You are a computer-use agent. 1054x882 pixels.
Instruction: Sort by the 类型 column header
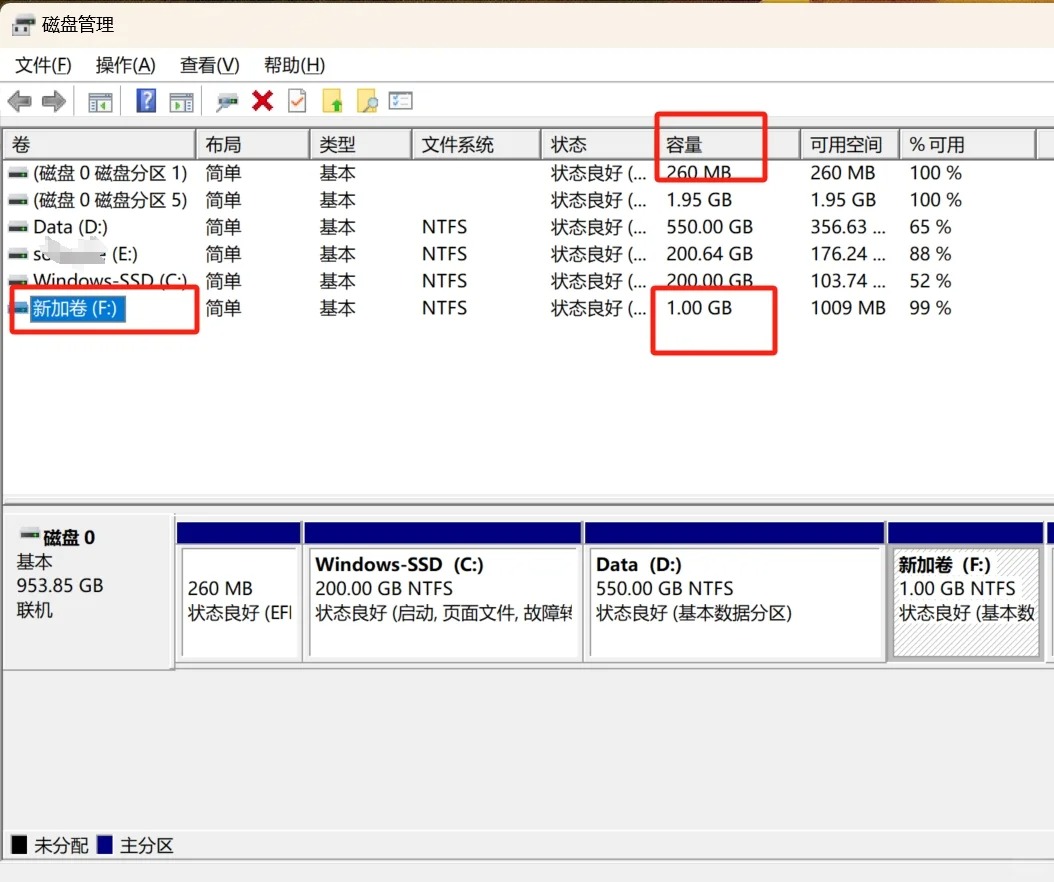[x=360, y=145]
